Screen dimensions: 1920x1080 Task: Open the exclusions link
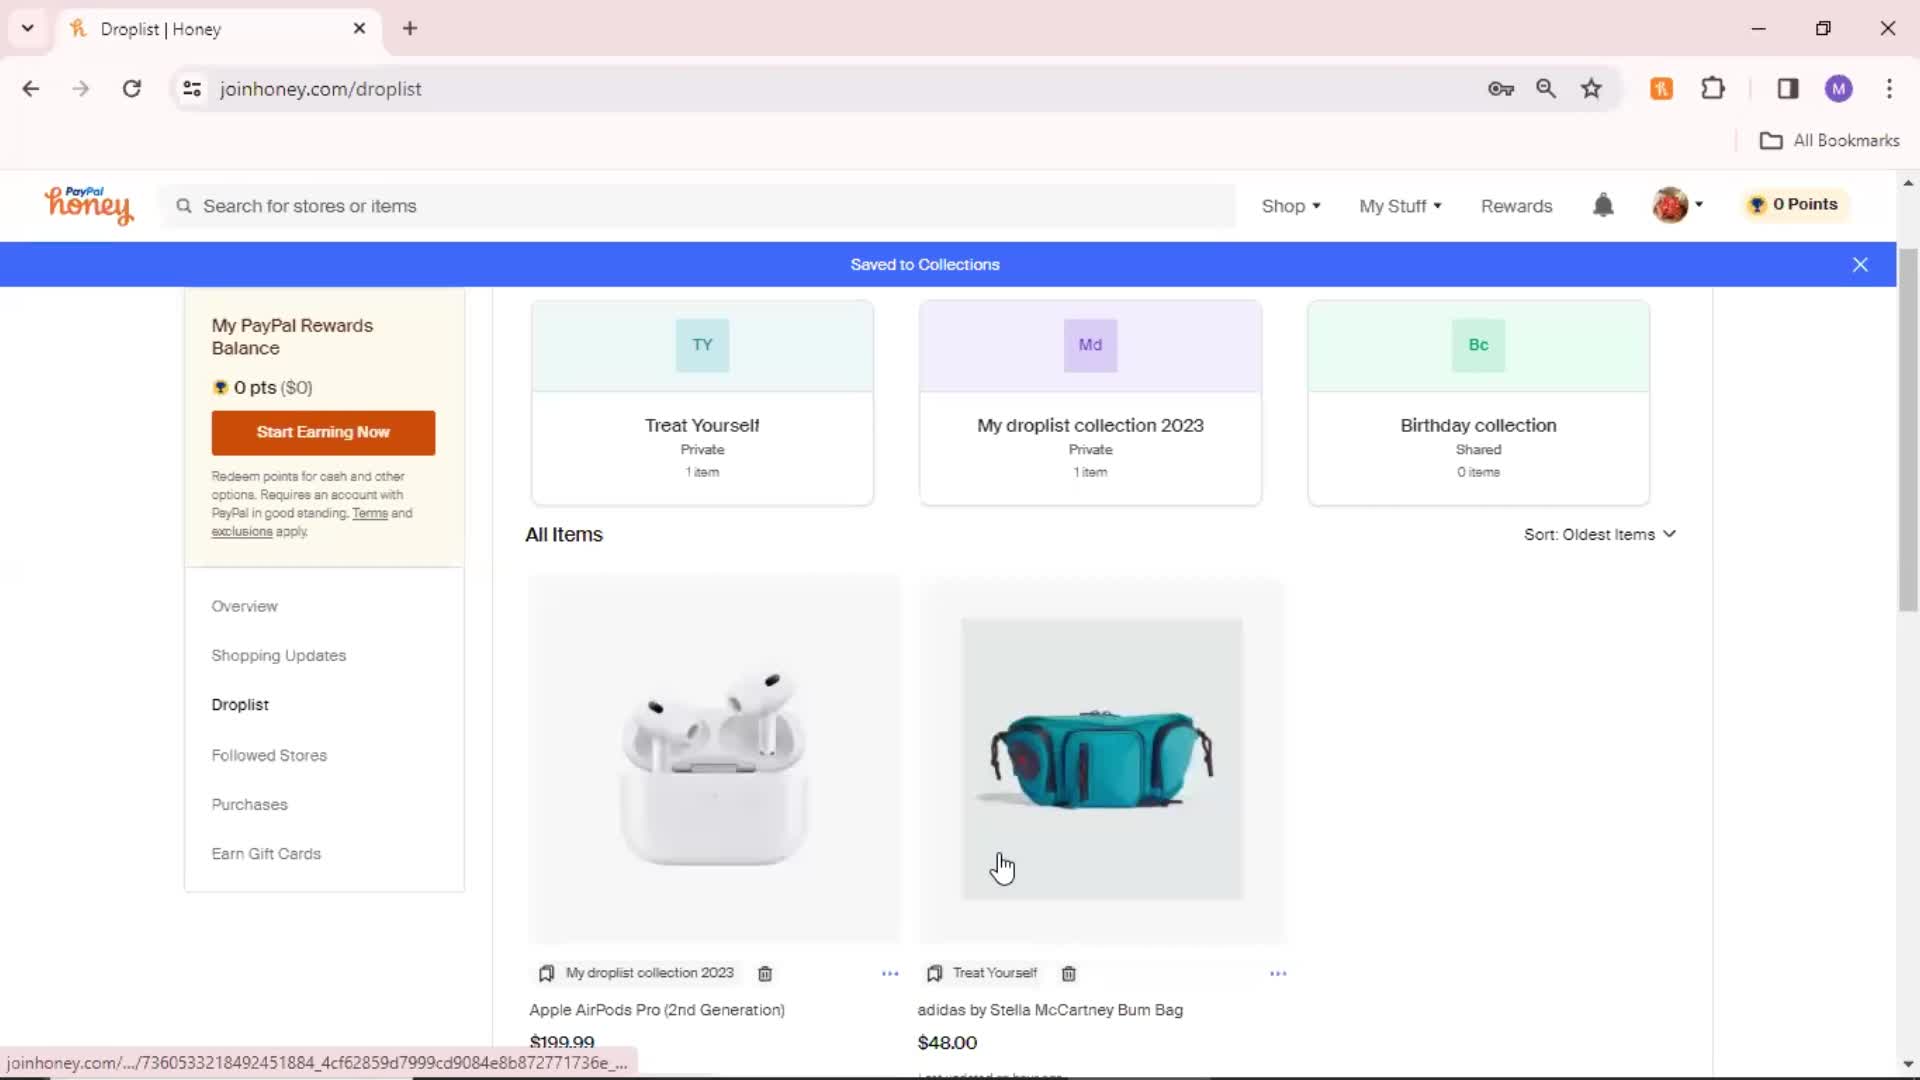[x=241, y=532]
